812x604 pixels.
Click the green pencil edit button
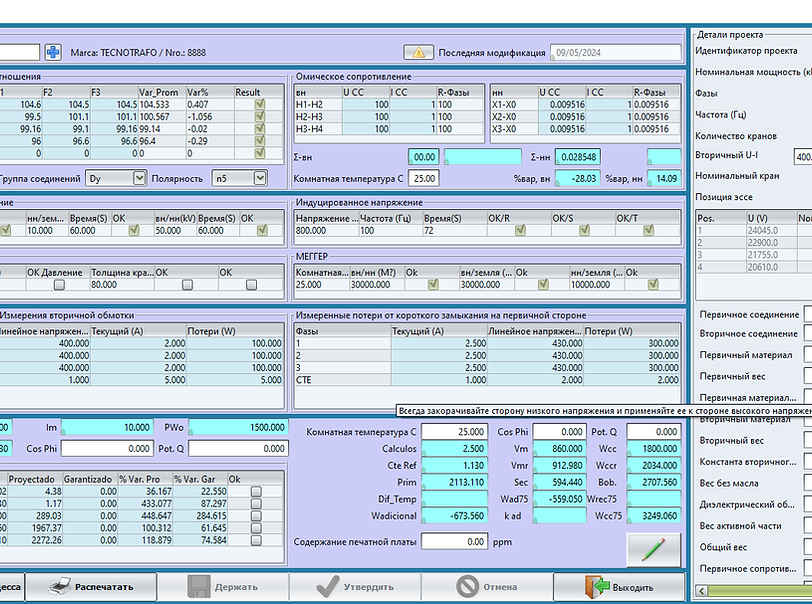point(654,550)
